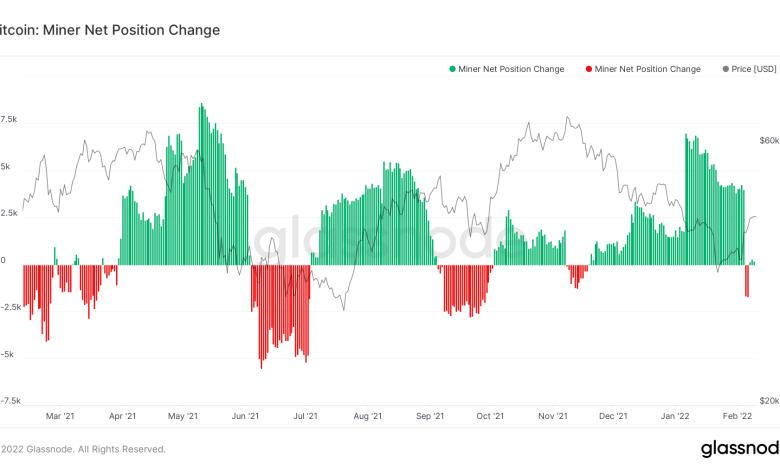Click the green legend dot
Image resolution: width=780 pixels, height=470 pixels.
pos(453,69)
